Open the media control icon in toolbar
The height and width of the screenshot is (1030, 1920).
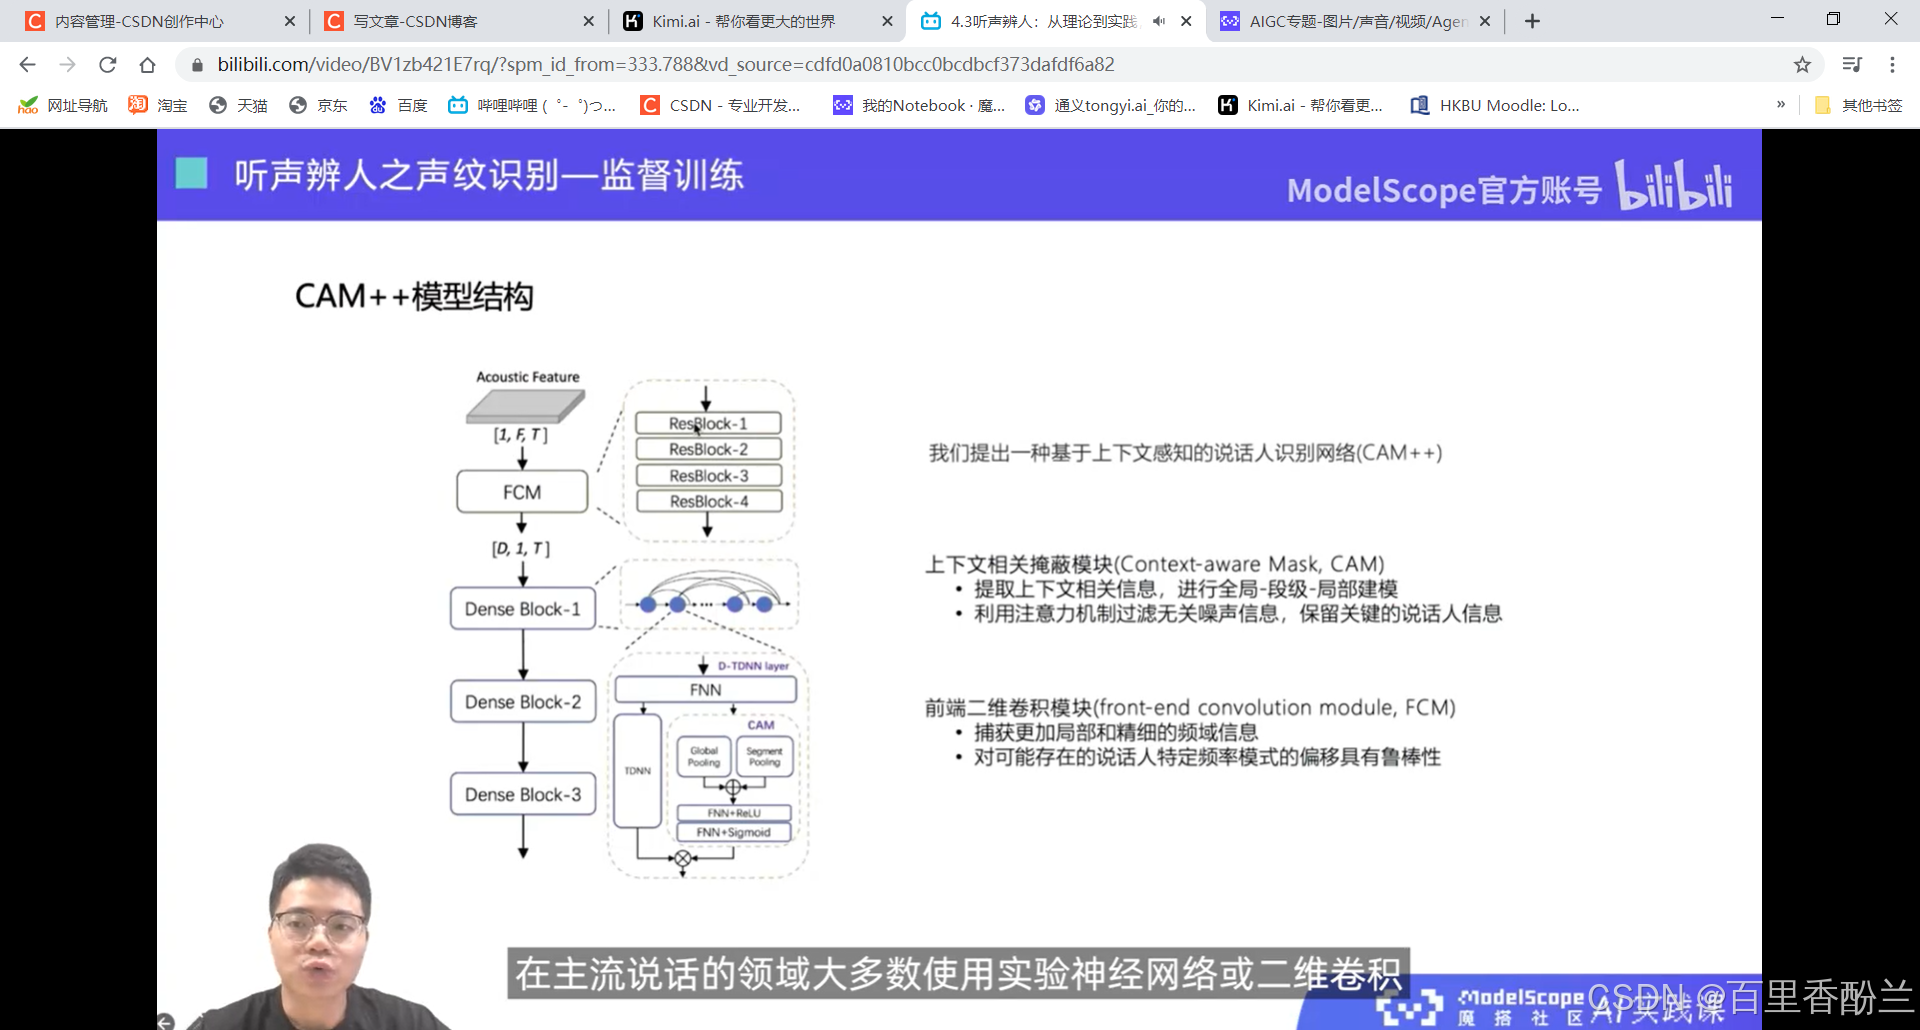[1852, 65]
